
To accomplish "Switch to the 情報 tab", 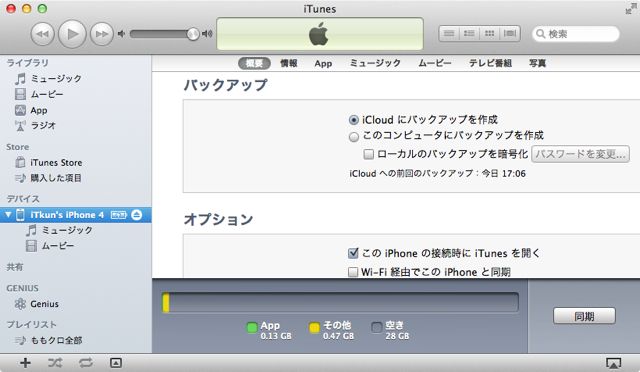I will point(289,63).
